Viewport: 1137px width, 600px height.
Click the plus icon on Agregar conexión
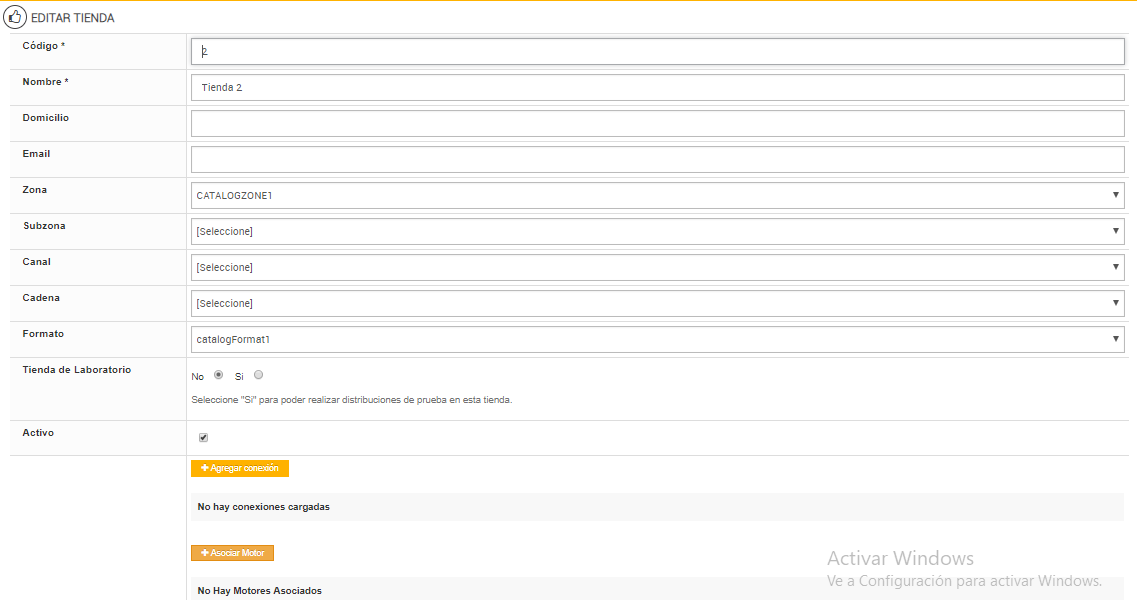(205, 468)
